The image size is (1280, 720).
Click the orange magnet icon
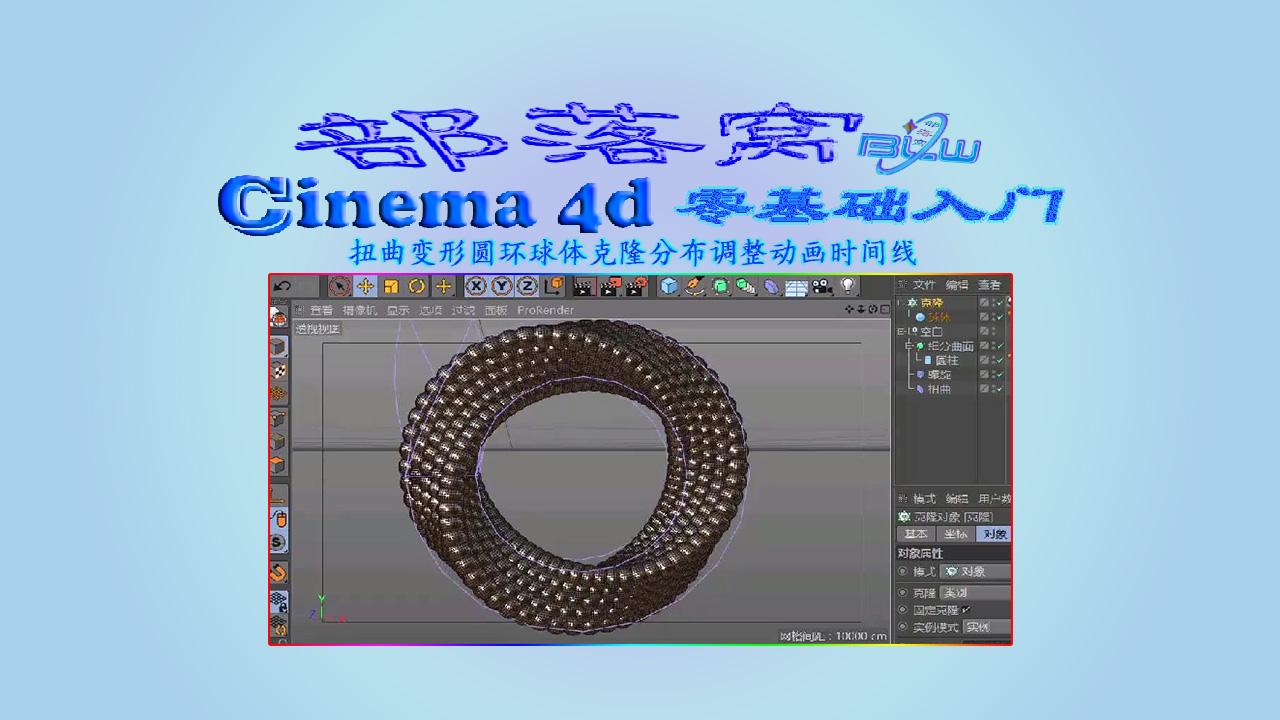[277, 573]
